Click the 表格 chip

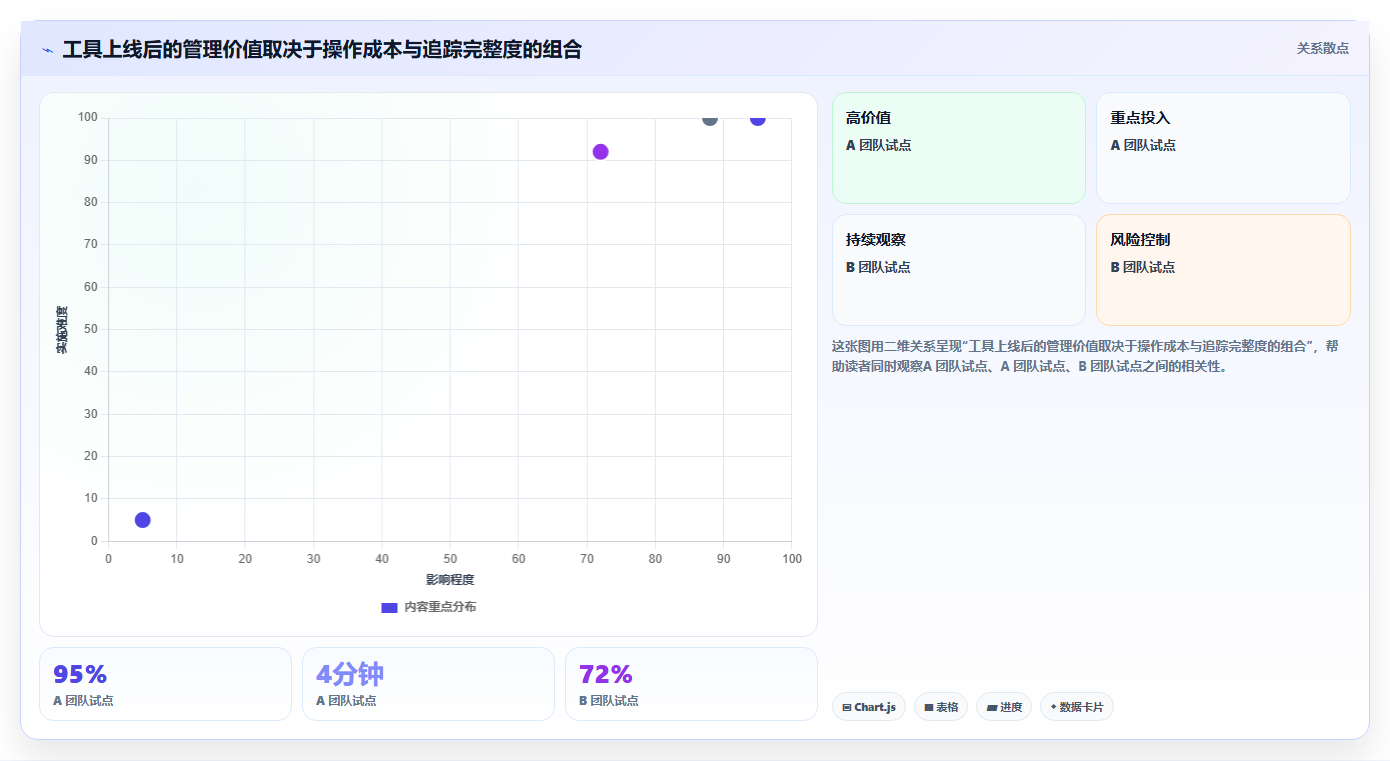pos(941,707)
